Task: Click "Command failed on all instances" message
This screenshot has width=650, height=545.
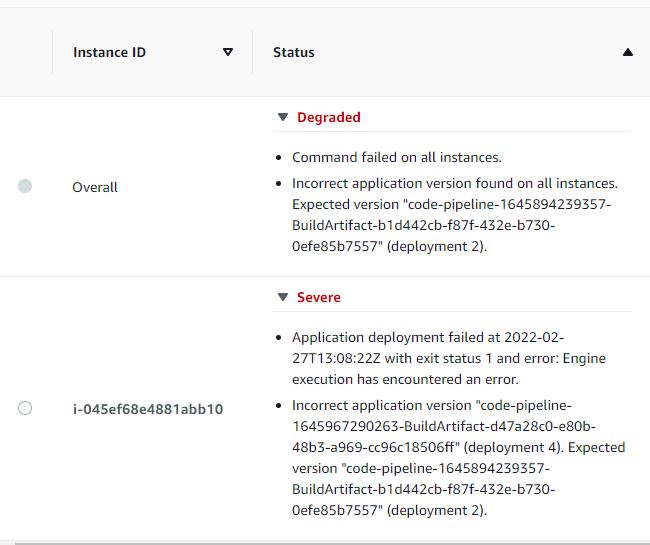Action: 396,157
